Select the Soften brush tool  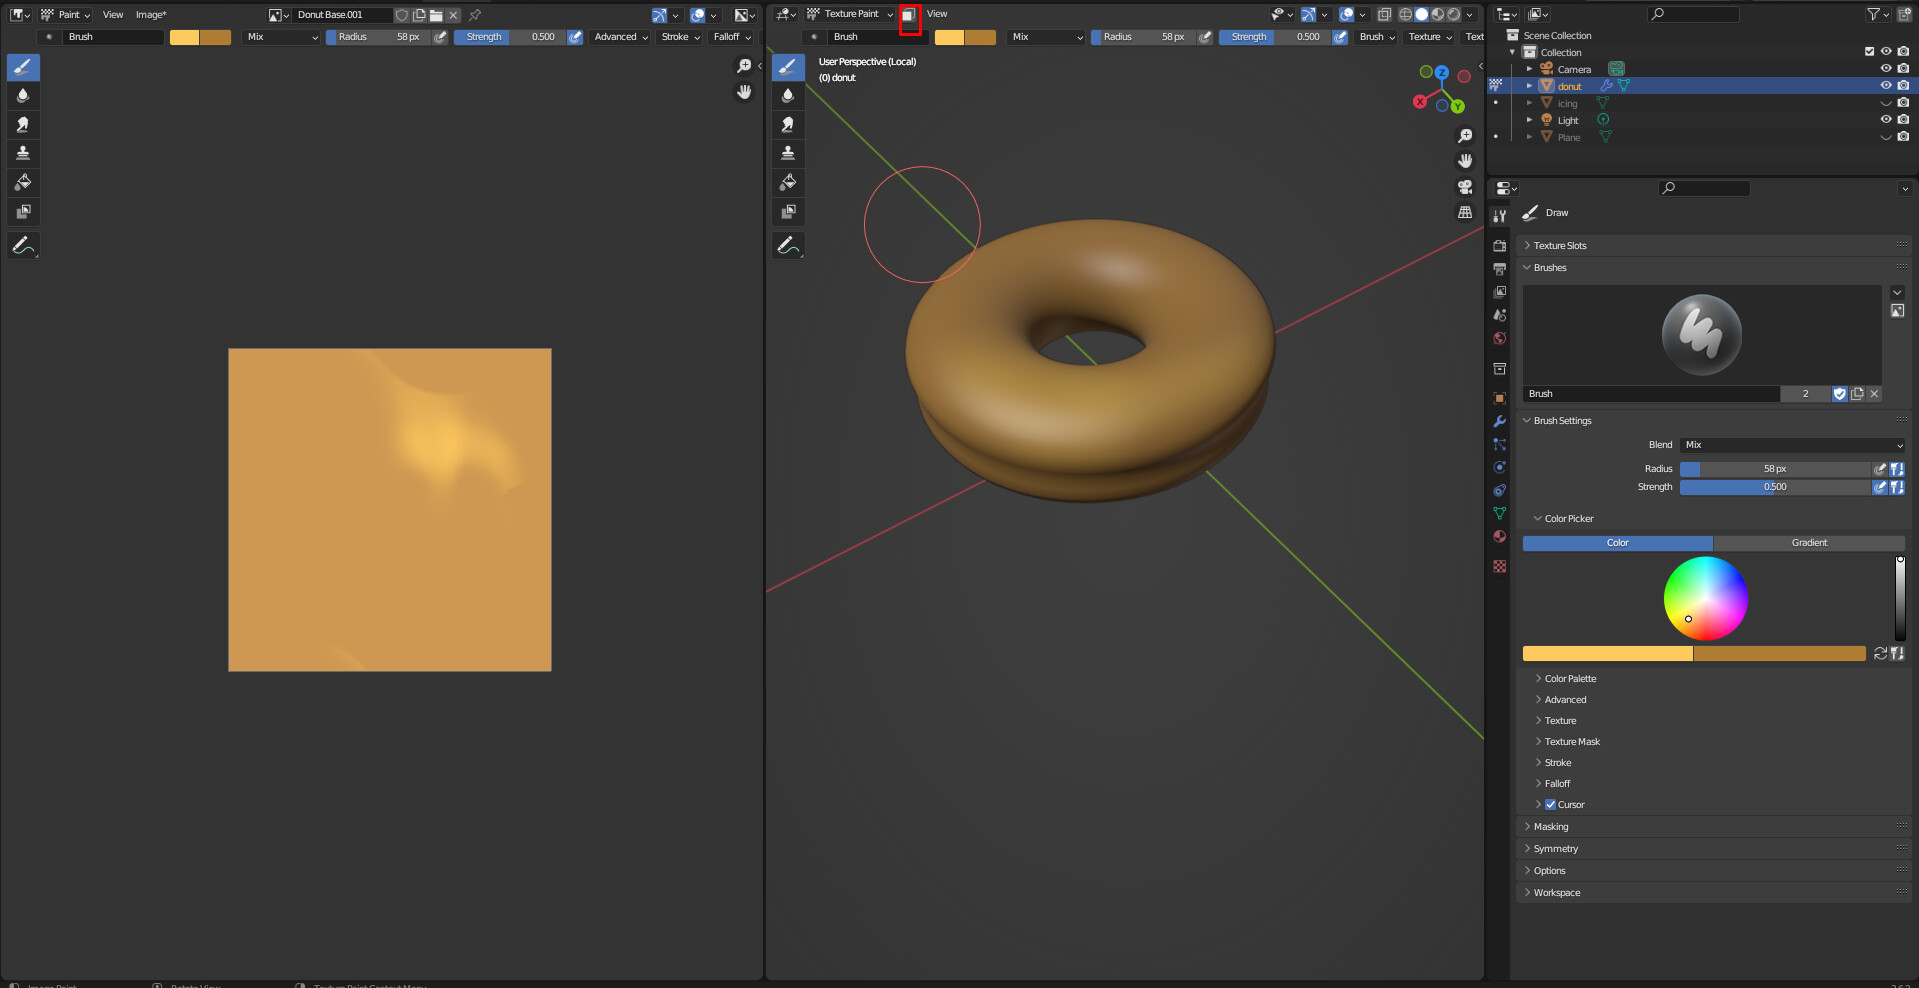click(x=23, y=95)
